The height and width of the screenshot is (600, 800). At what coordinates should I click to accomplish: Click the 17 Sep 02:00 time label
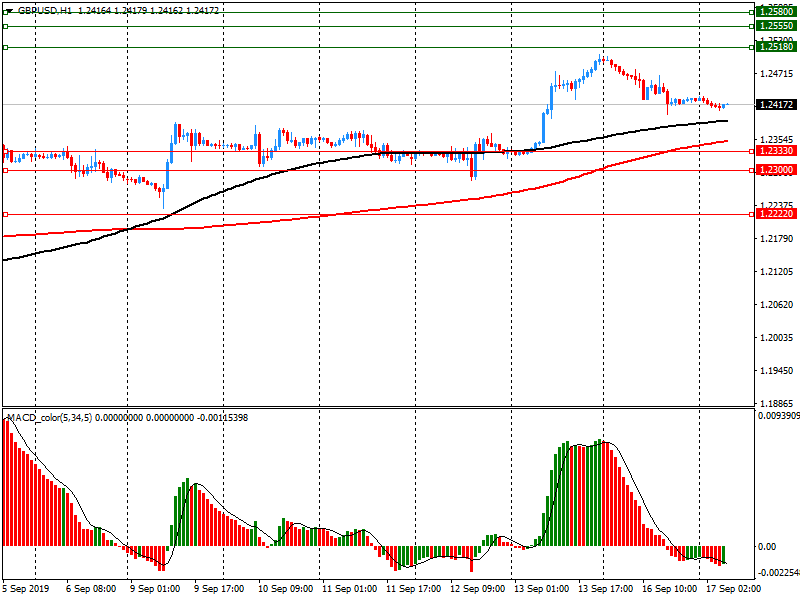coord(734,589)
